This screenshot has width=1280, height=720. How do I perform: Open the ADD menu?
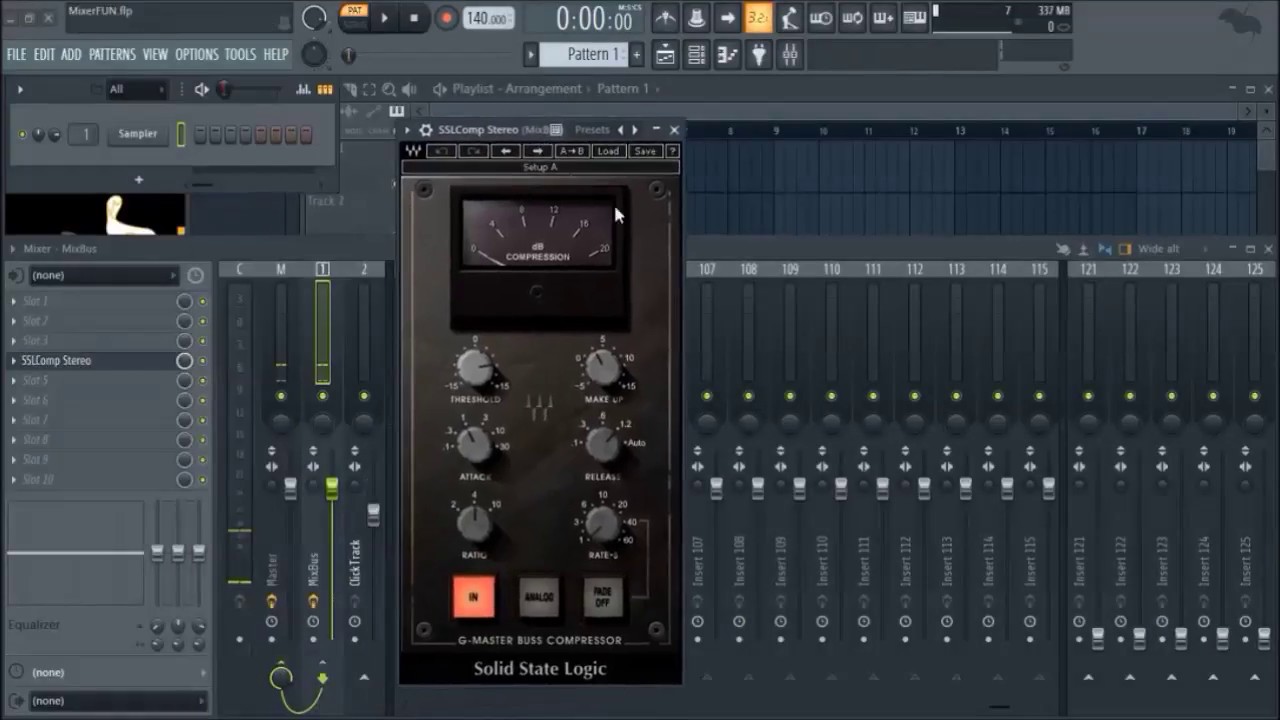click(71, 55)
